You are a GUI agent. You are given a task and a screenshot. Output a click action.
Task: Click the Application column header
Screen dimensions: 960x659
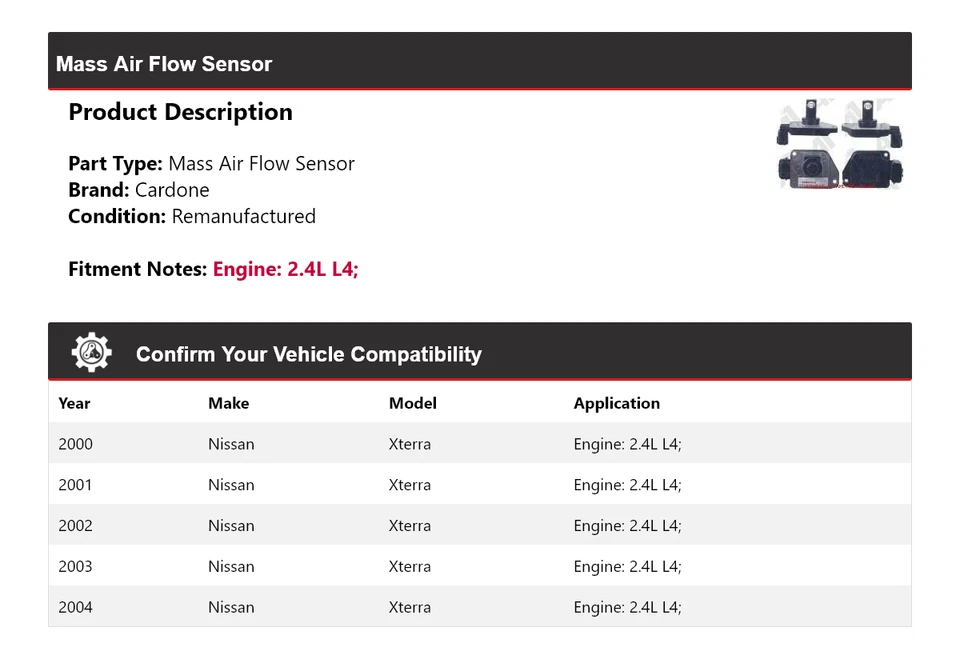[x=616, y=403]
